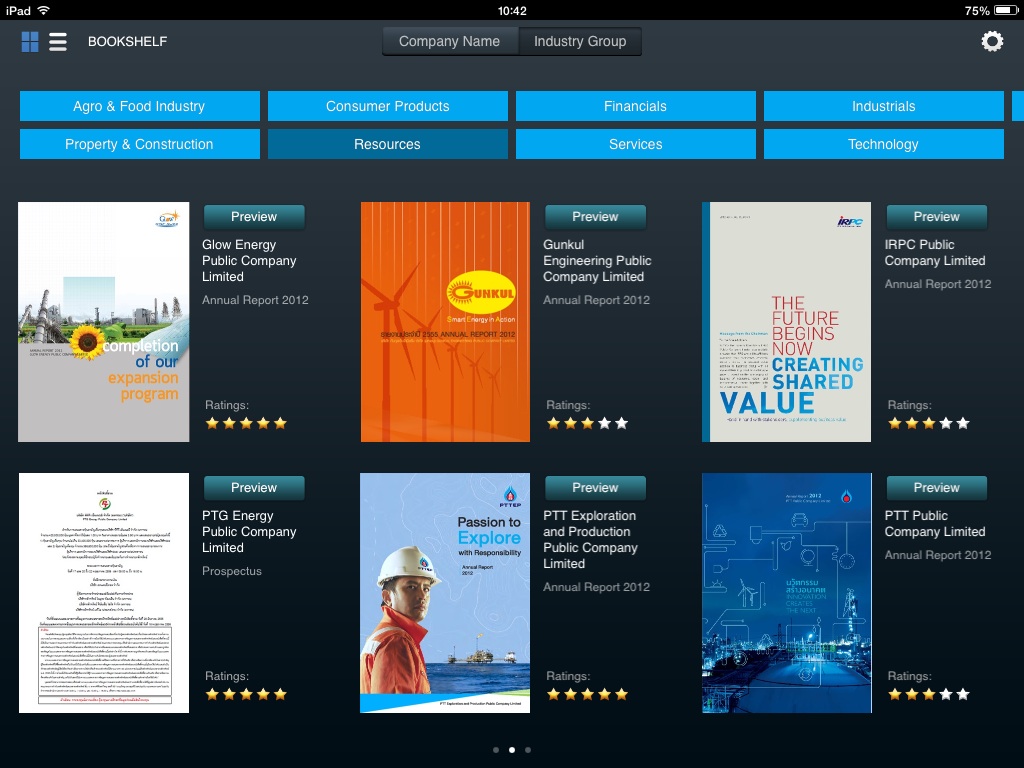Screen dimensions: 1024x768
Task: Open PTG Energy prospectus cover
Action: pyautogui.click(x=104, y=593)
